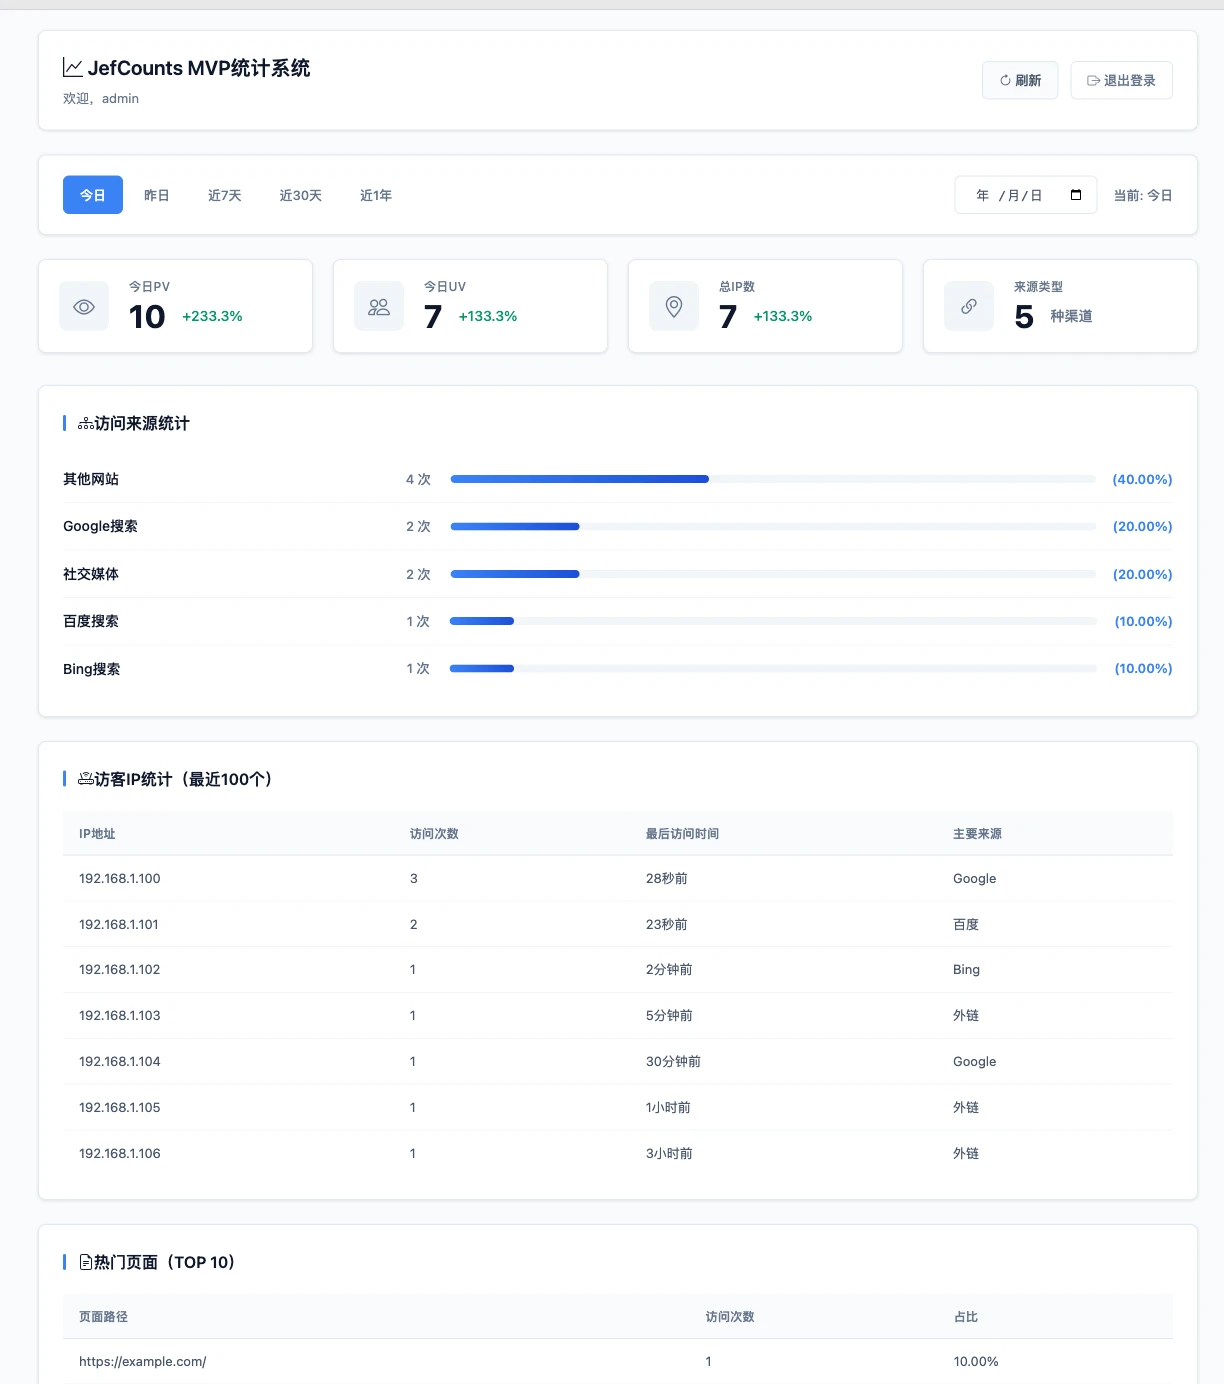Select the 今日 tab
This screenshot has width=1224, height=1384.
coord(93,195)
